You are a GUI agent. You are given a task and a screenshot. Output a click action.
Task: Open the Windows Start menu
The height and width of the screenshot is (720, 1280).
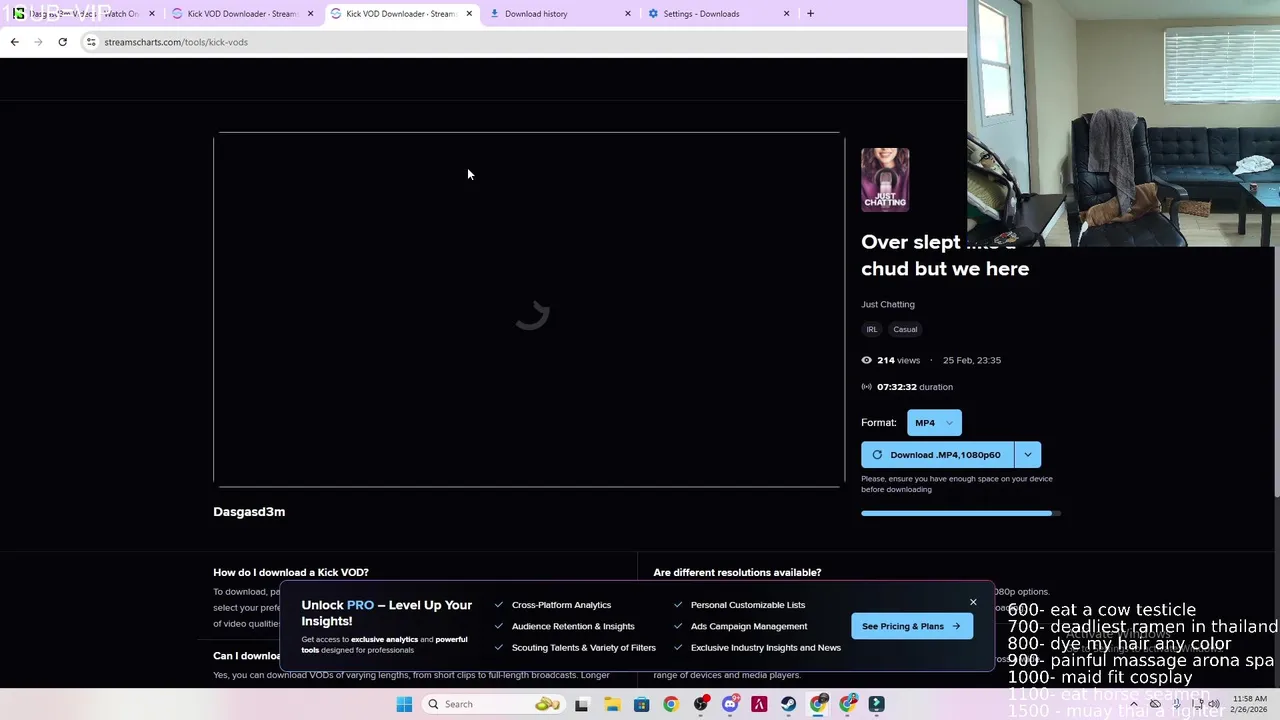[x=404, y=704]
